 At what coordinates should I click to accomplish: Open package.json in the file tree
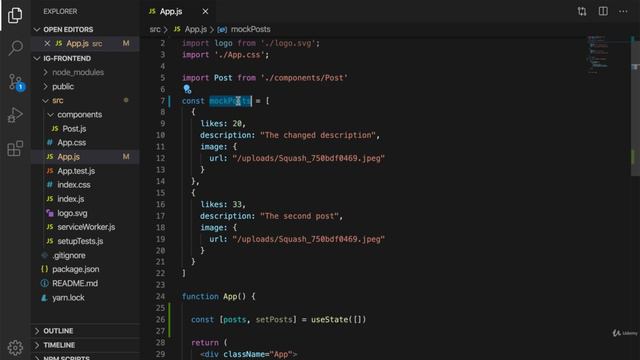(x=85, y=269)
